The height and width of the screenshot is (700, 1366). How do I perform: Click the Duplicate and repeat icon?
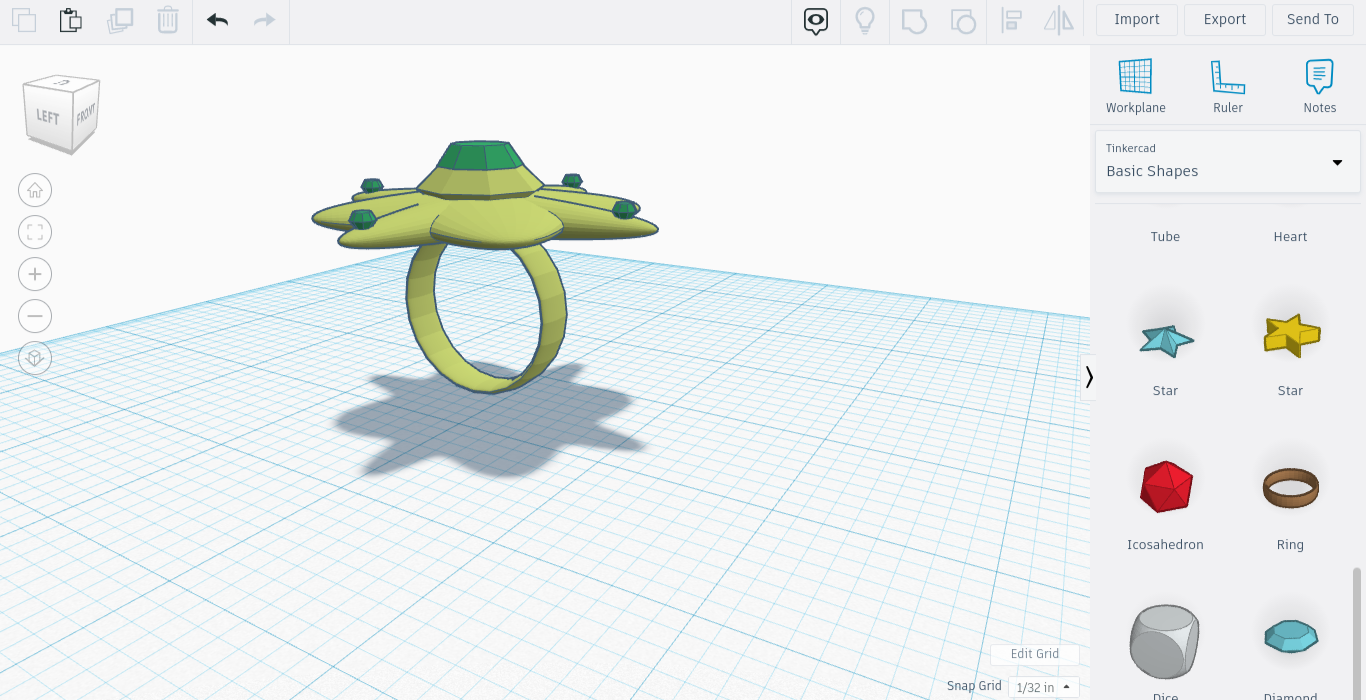120,20
